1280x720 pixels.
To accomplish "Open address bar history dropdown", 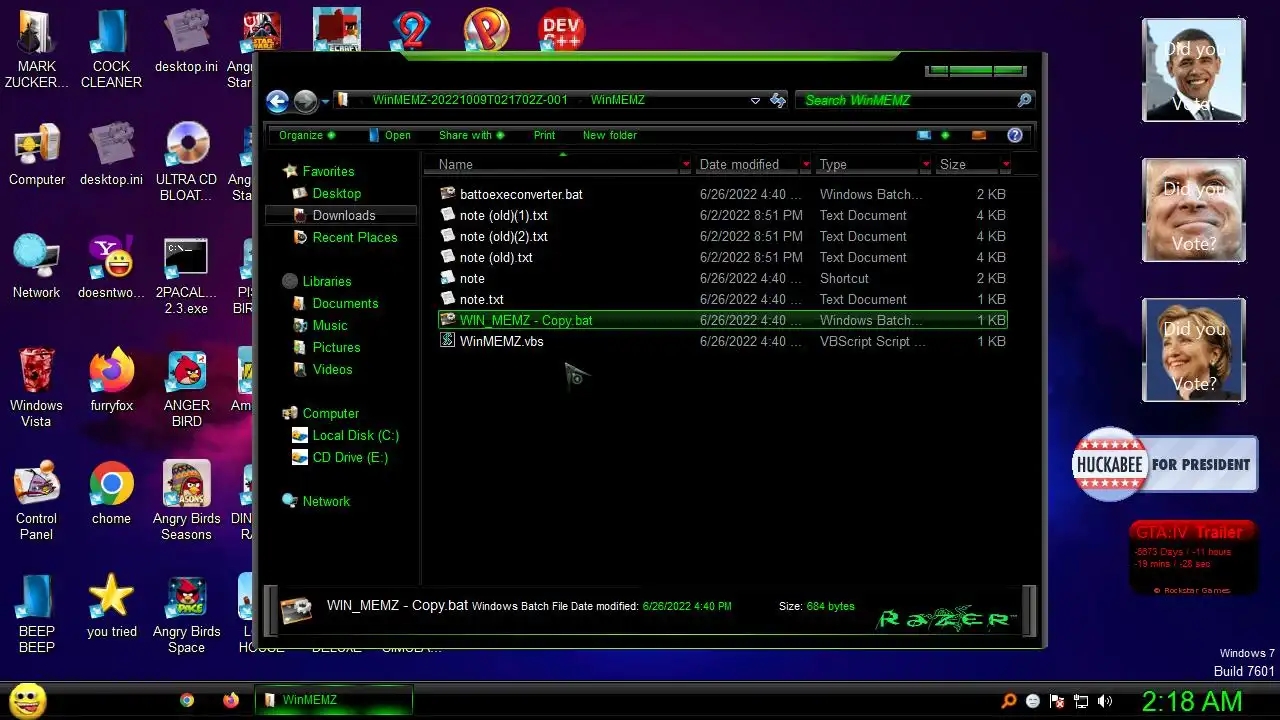I will tap(755, 100).
